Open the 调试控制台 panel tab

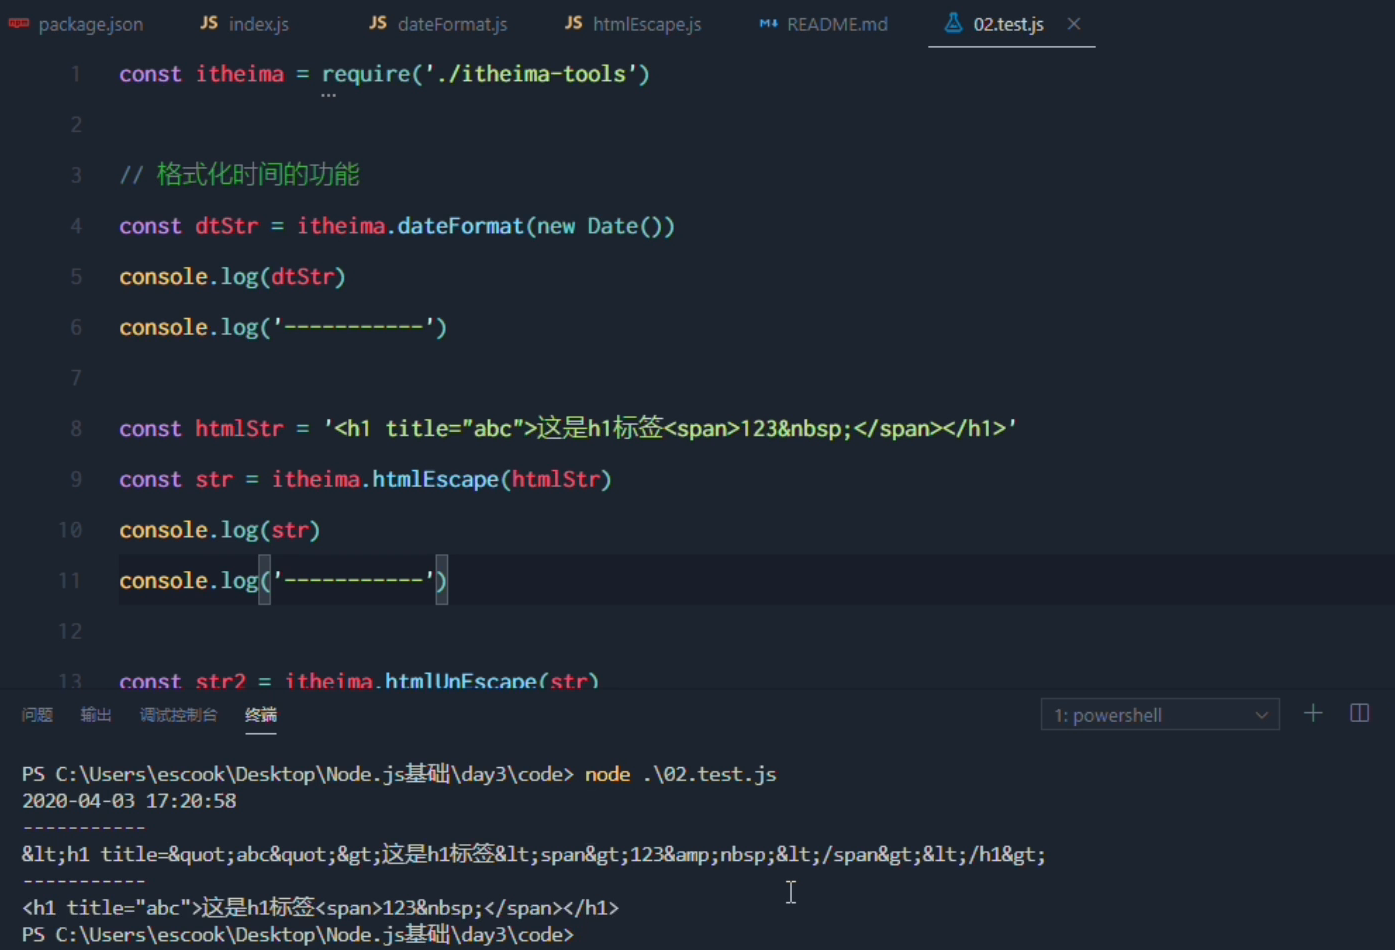click(178, 715)
